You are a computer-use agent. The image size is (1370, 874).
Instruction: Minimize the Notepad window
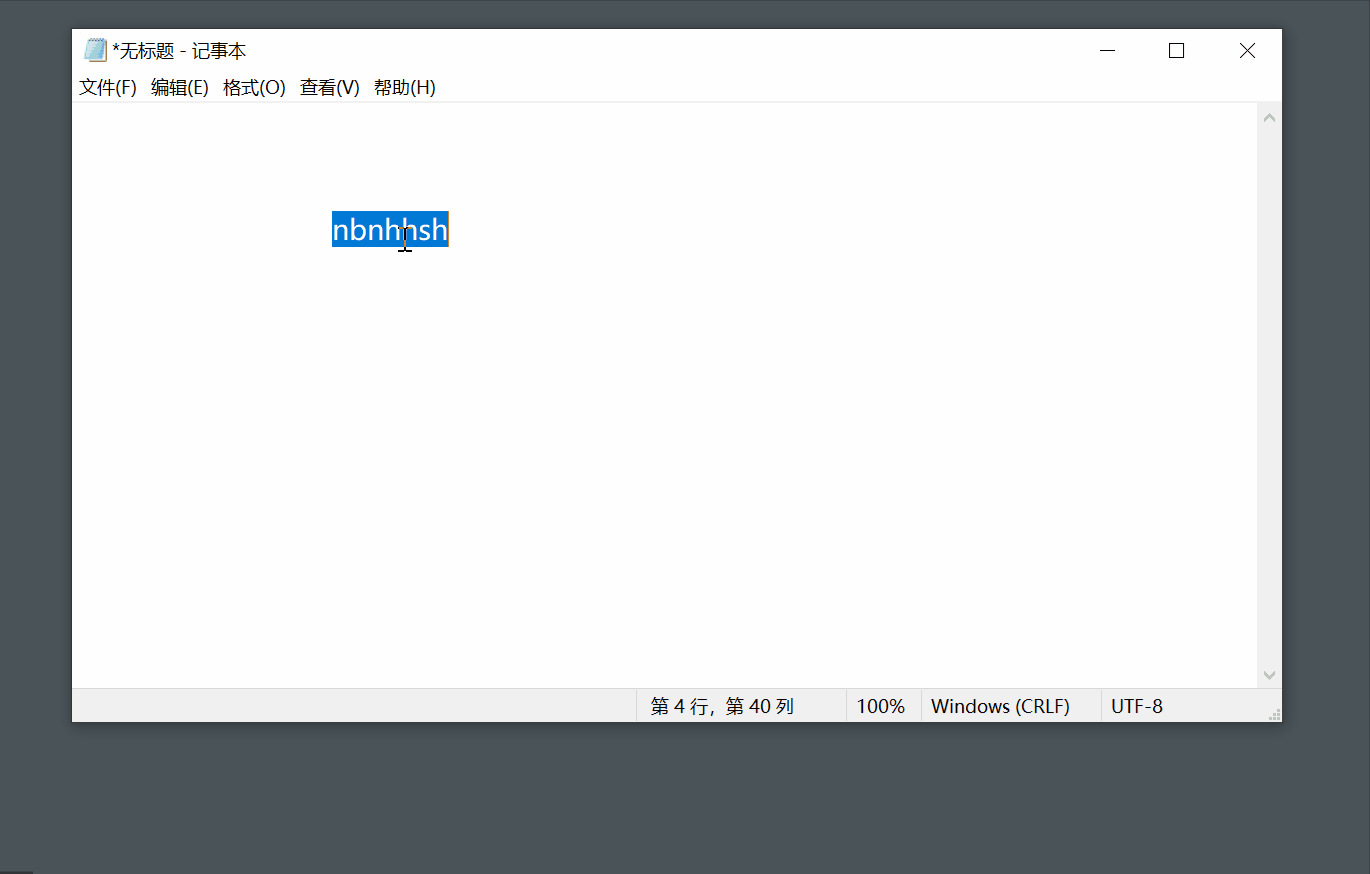click(x=1107, y=49)
